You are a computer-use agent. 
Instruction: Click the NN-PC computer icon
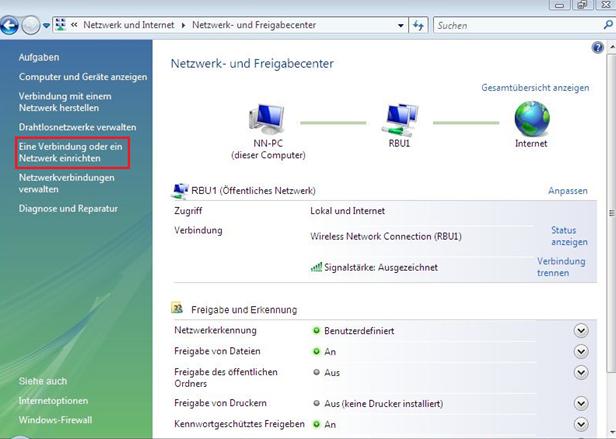coord(267,120)
